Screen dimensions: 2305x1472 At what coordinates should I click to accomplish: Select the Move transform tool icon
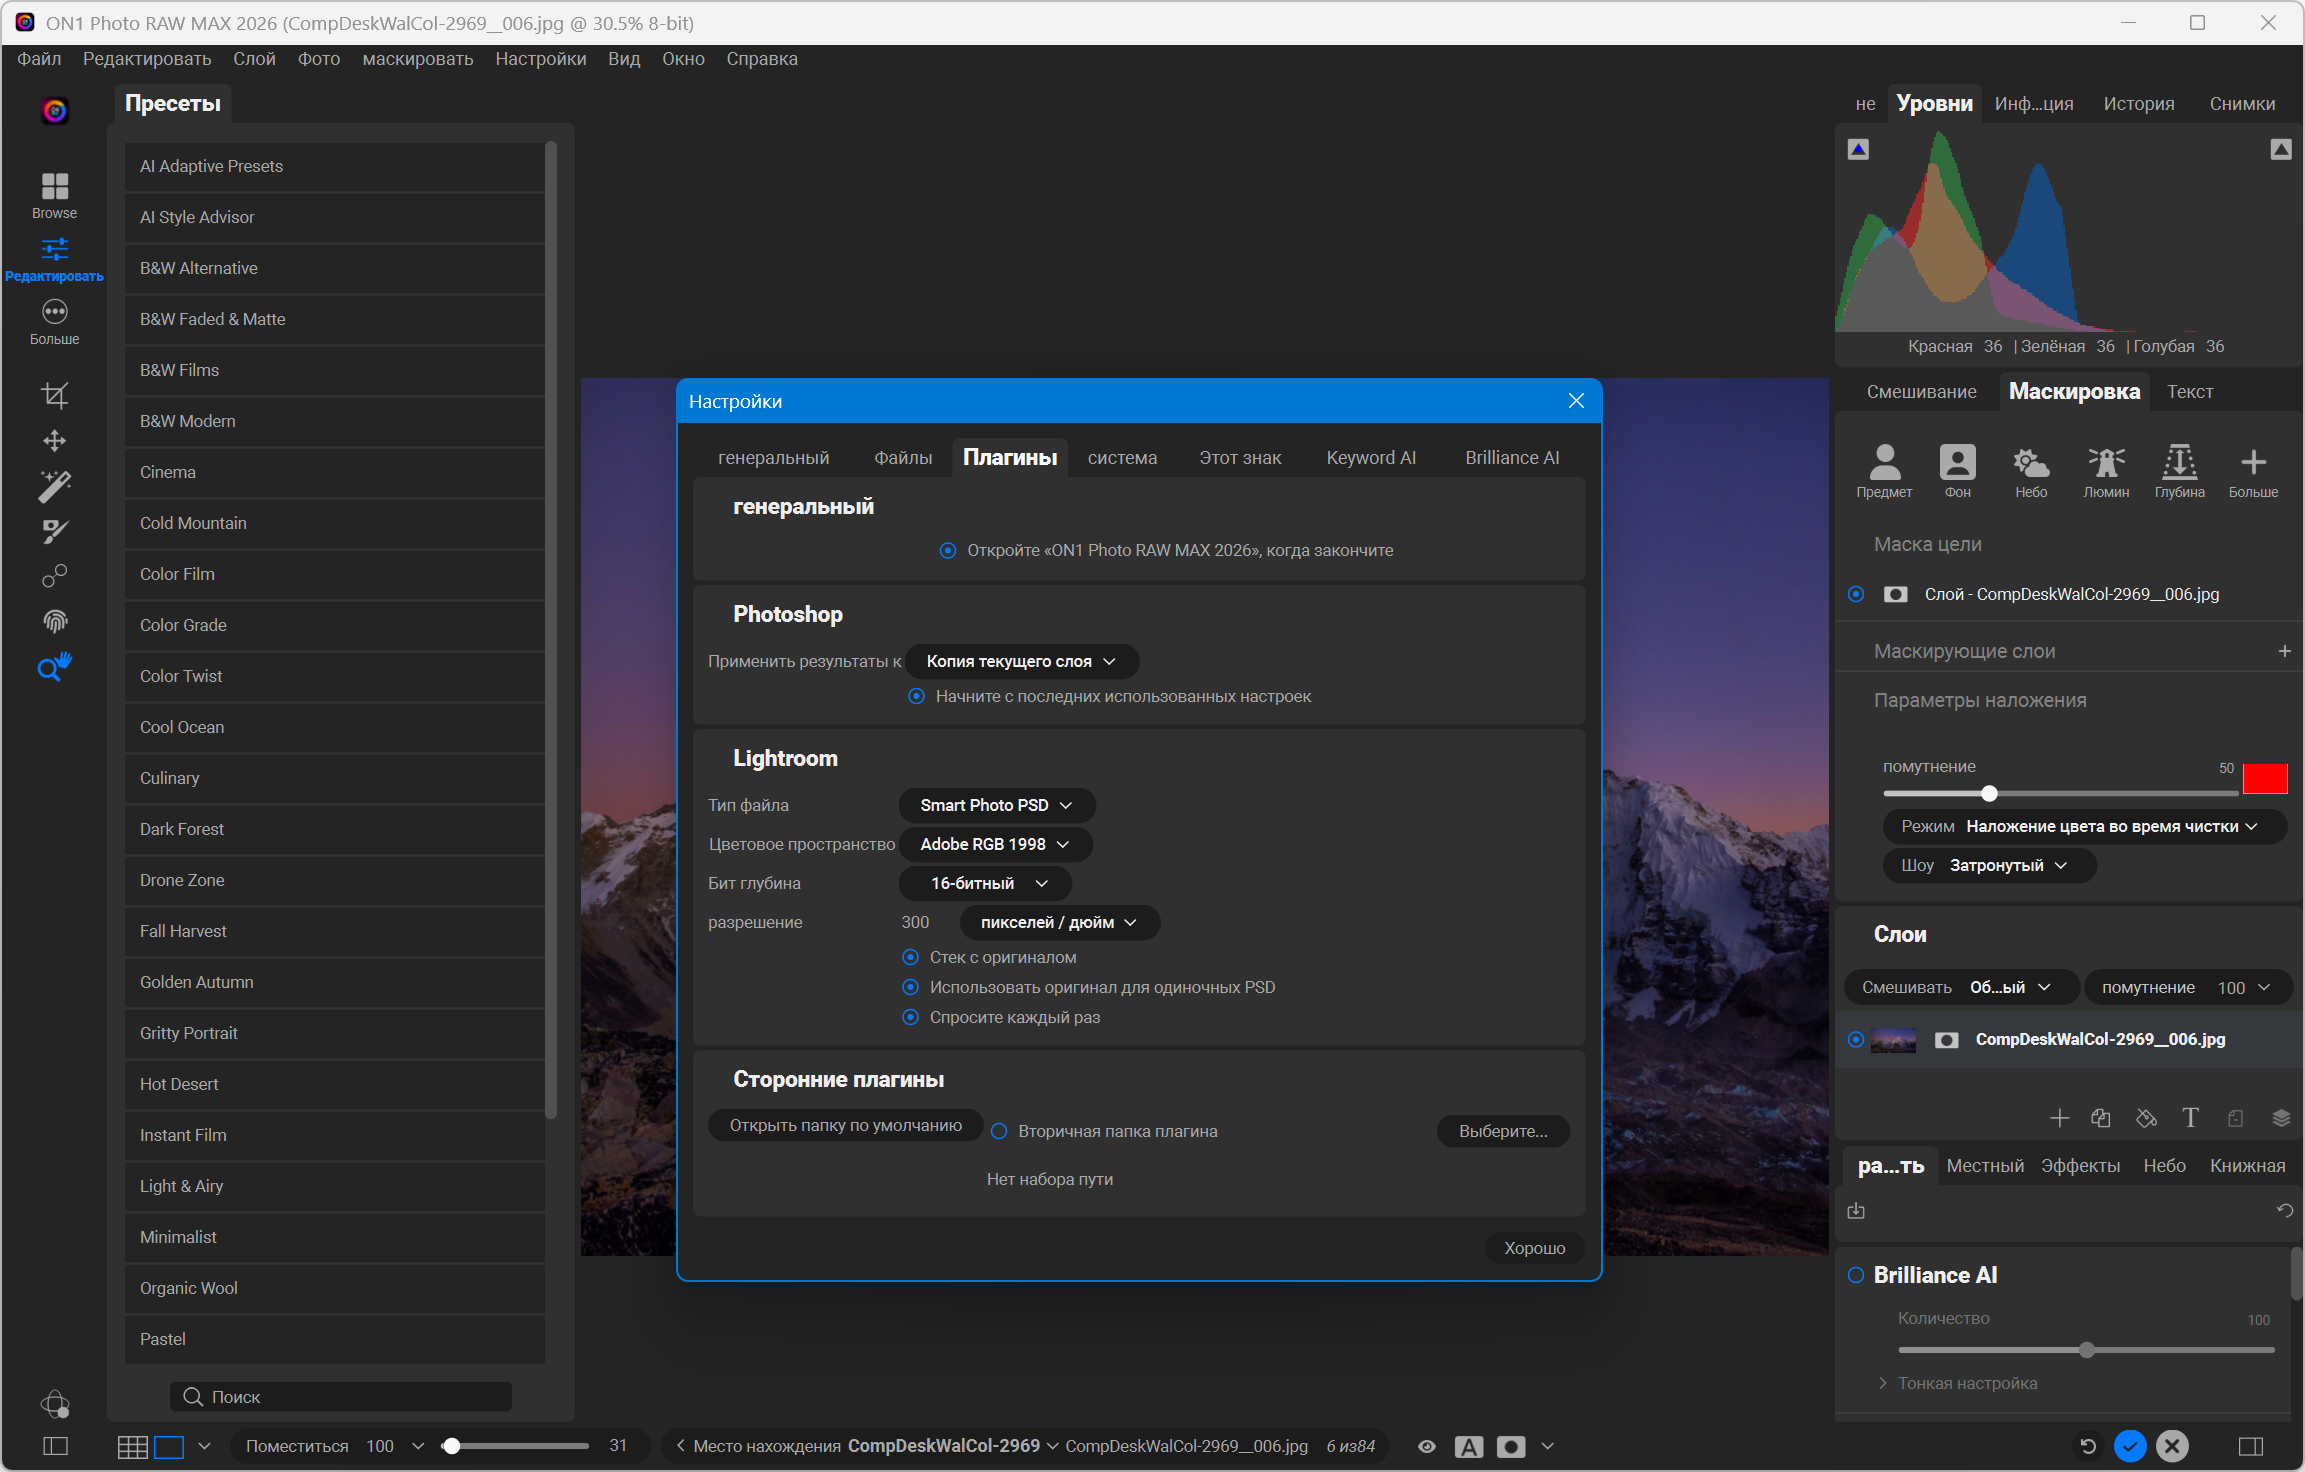pos(54,441)
